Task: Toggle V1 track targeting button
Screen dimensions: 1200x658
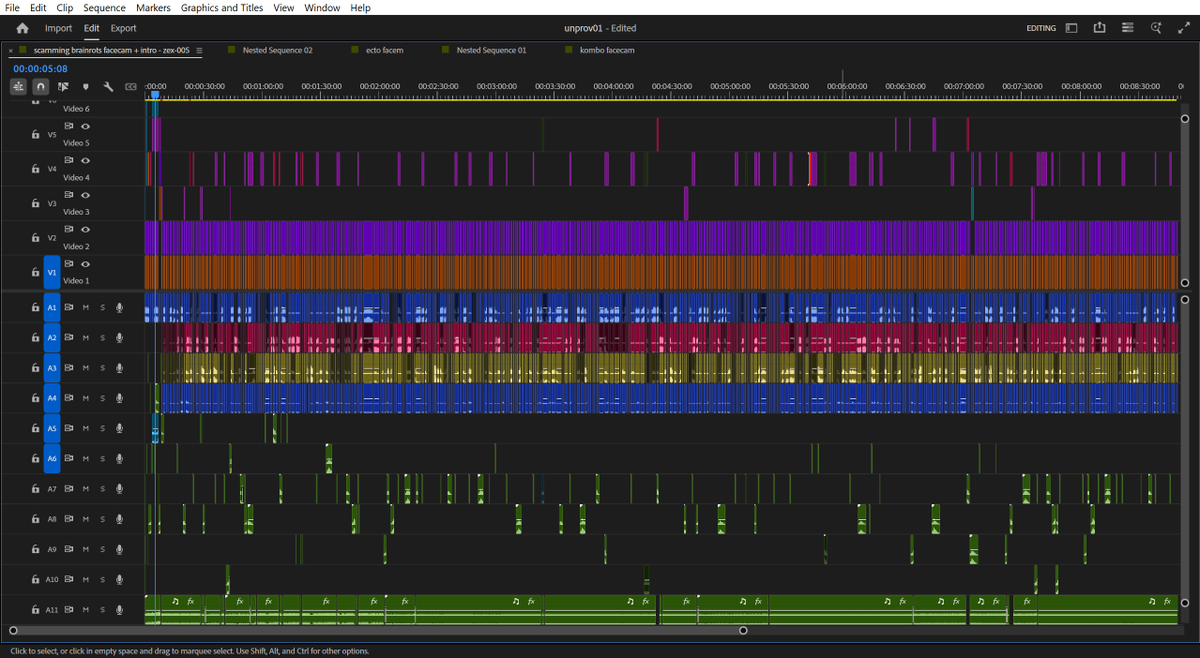Action: [52, 272]
